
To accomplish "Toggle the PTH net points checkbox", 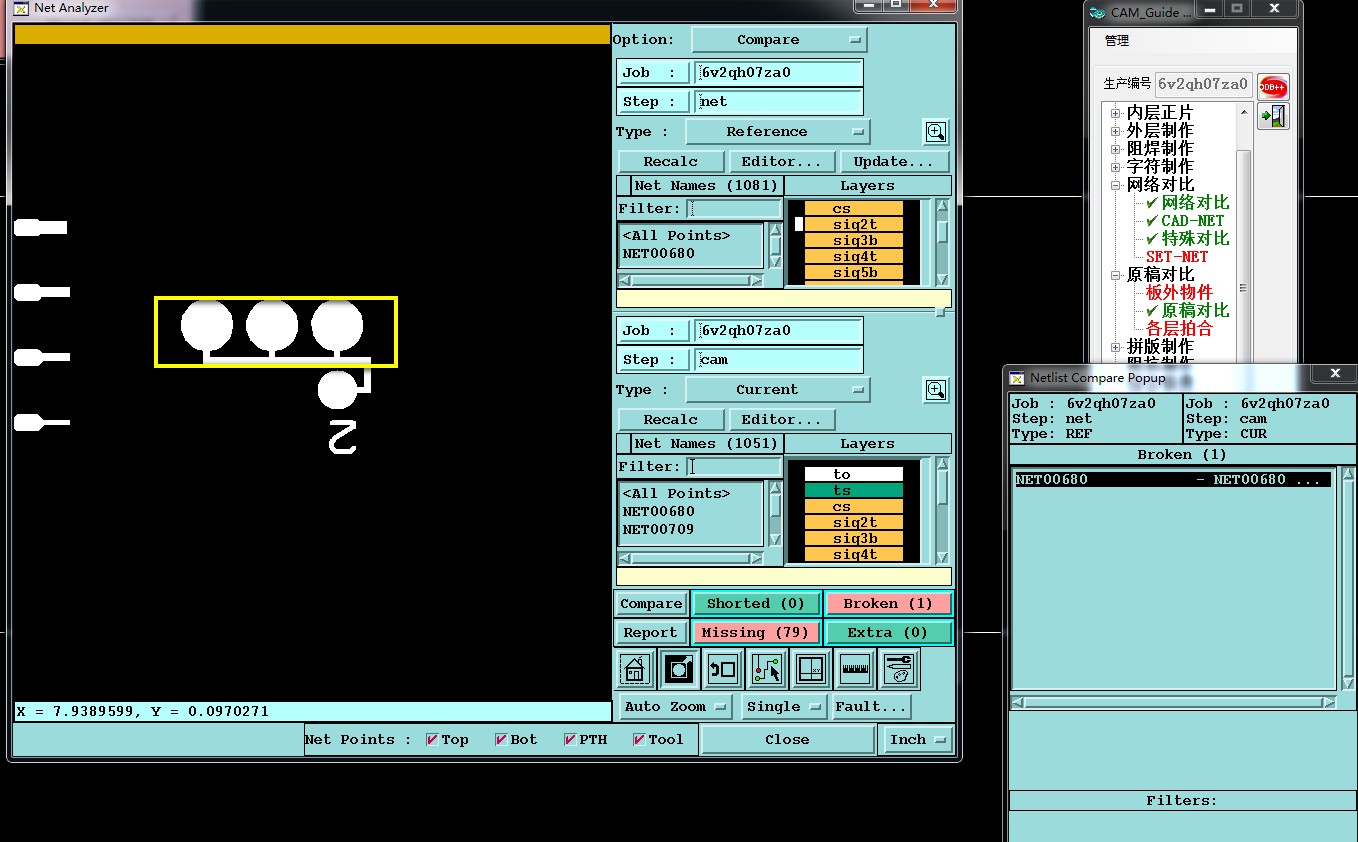I will pos(570,740).
